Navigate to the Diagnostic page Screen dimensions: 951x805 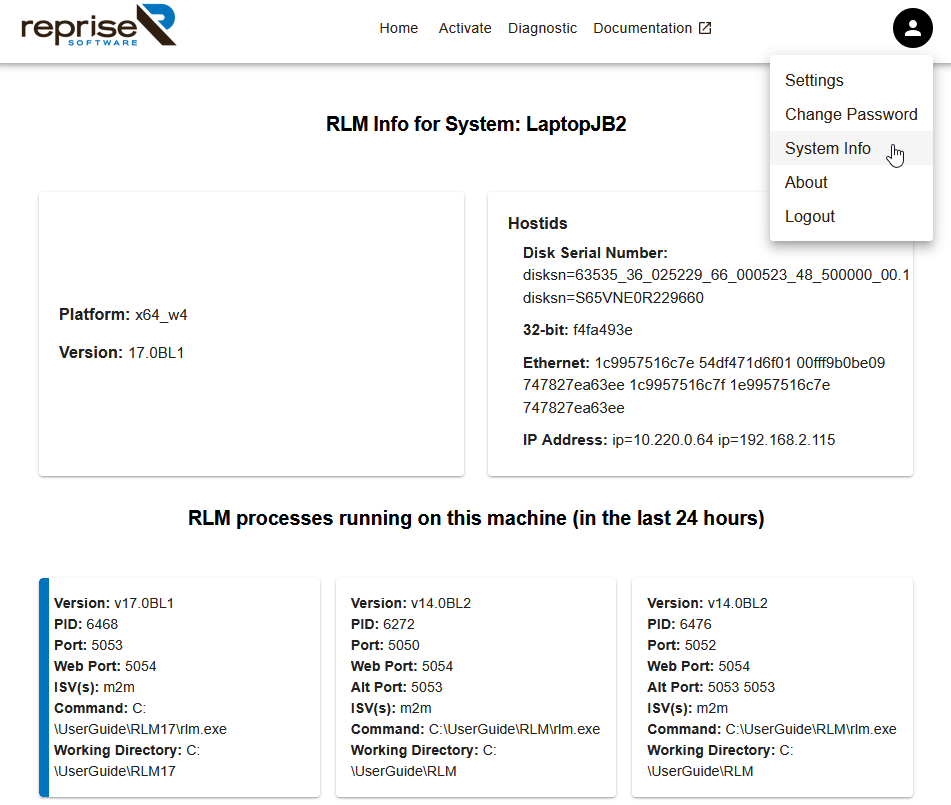click(542, 28)
